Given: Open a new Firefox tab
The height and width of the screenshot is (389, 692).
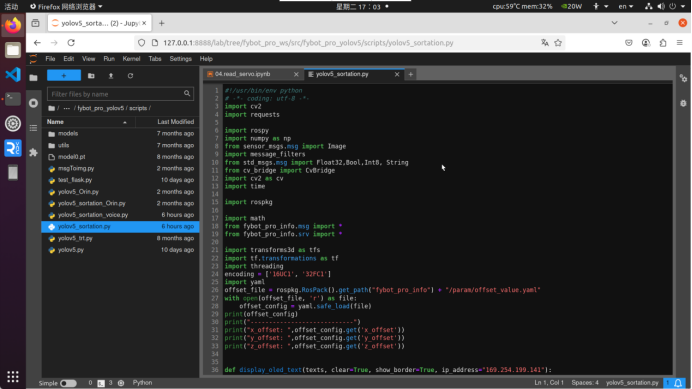Looking at the screenshot, I should (x=162, y=23).
